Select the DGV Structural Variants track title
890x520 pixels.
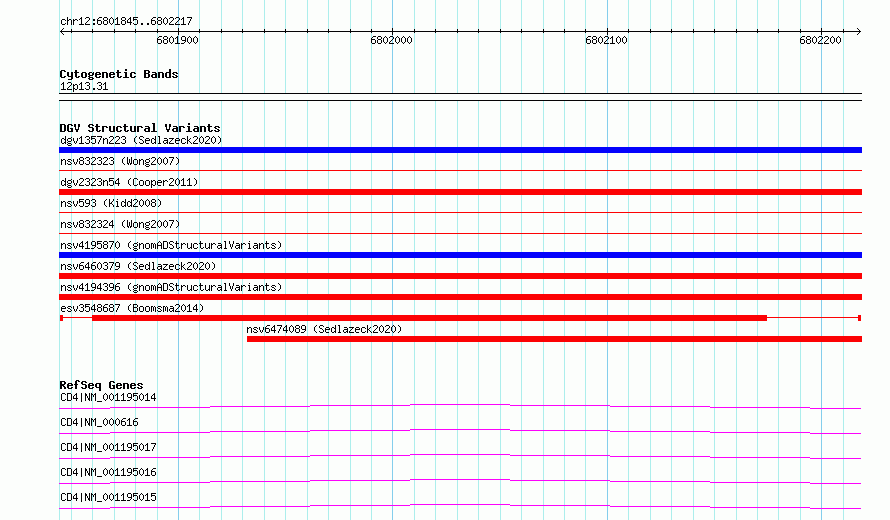(x=140, y=128)
